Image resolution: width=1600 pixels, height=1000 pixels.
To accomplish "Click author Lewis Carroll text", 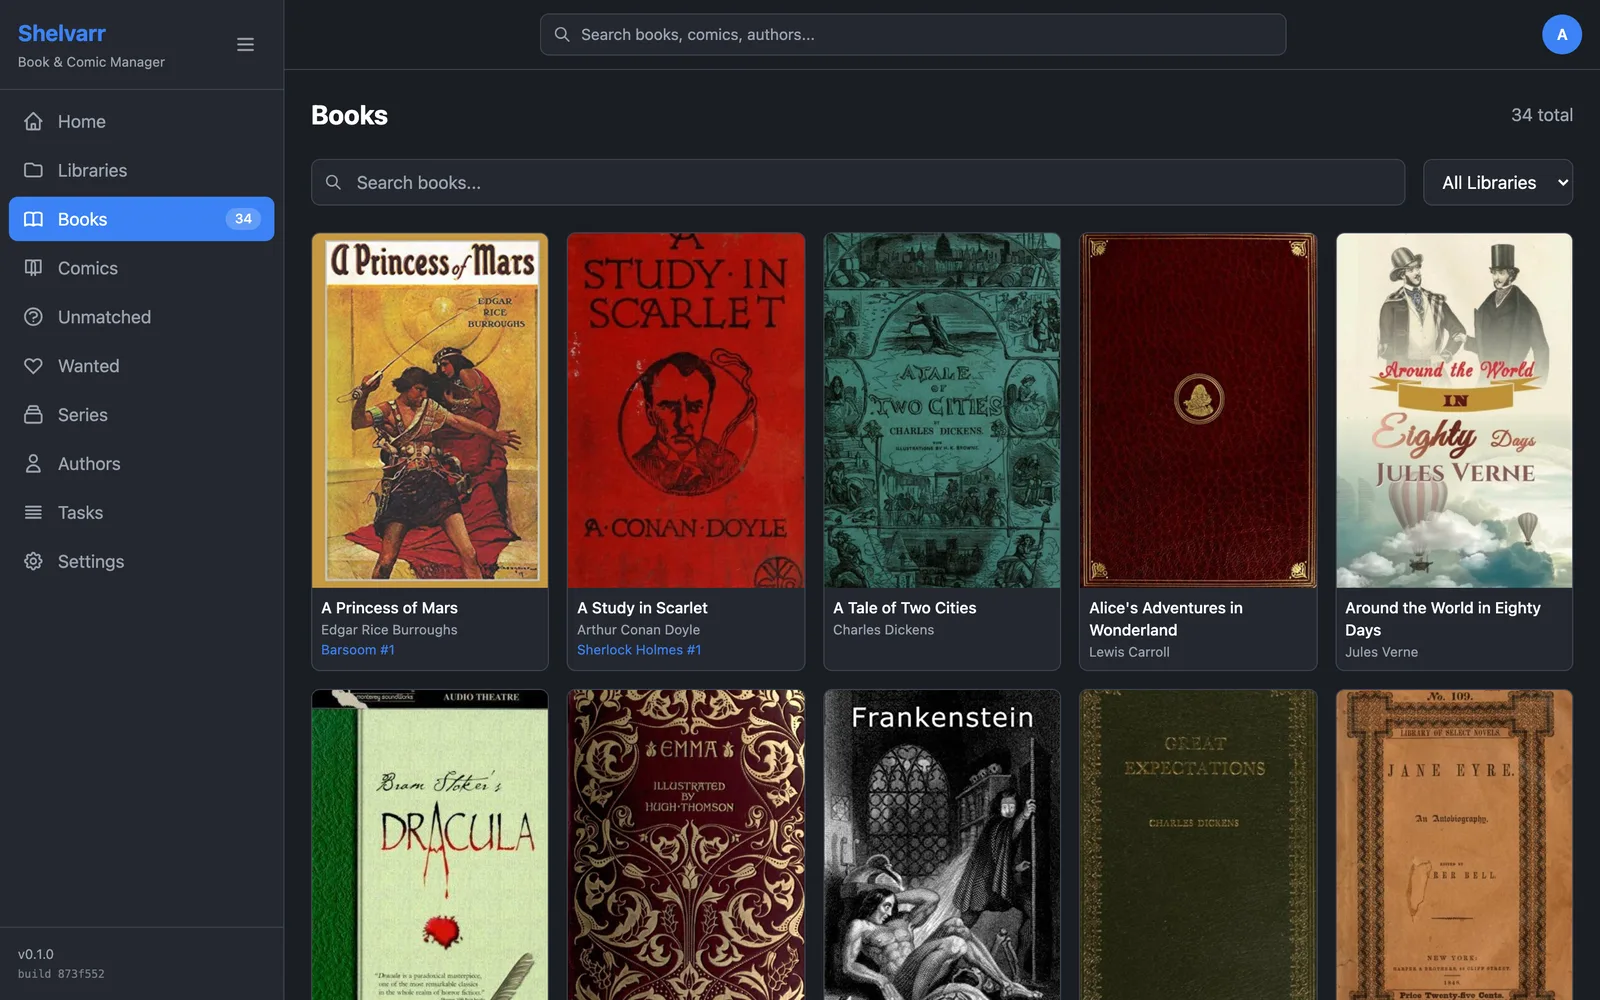I will pos(1129,652).
